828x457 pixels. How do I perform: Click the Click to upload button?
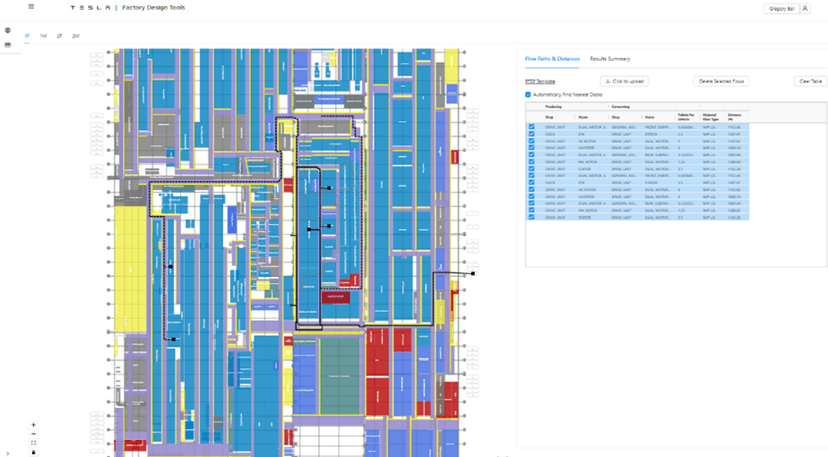(x=624, y=81)
